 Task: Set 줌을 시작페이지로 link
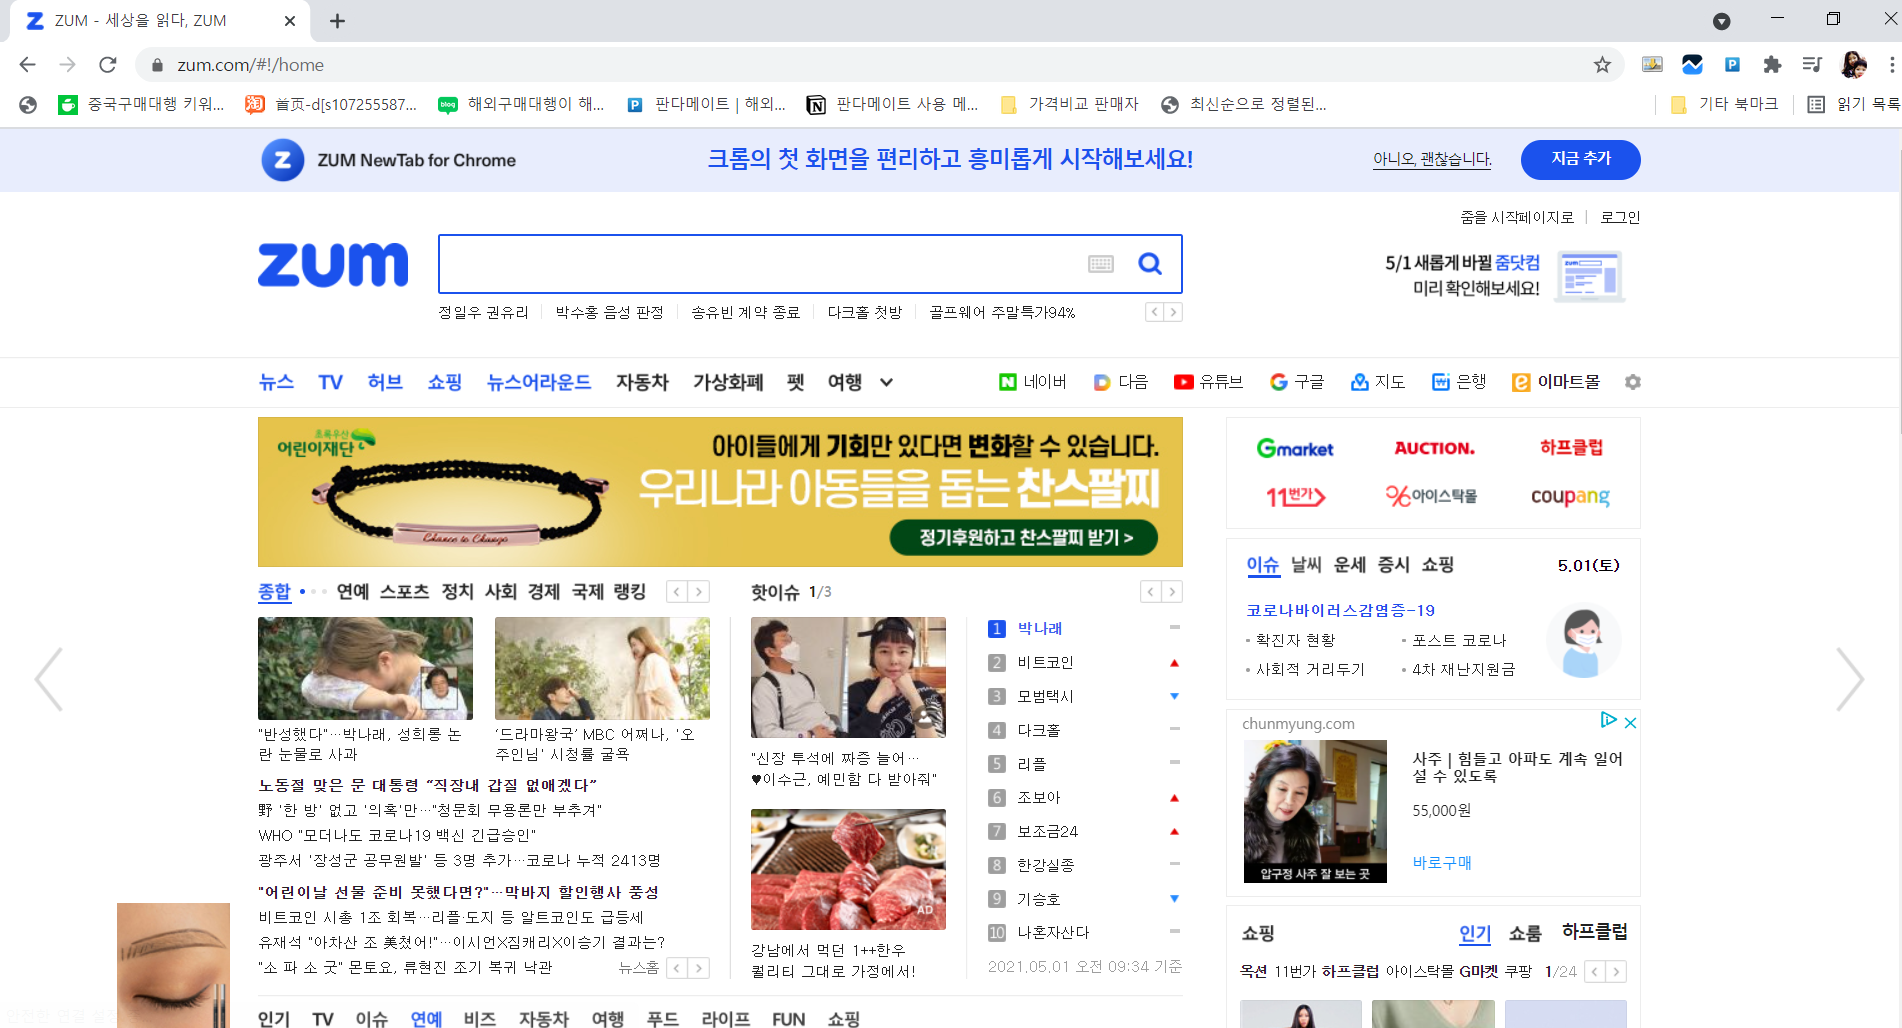[x=1516, y=217]
